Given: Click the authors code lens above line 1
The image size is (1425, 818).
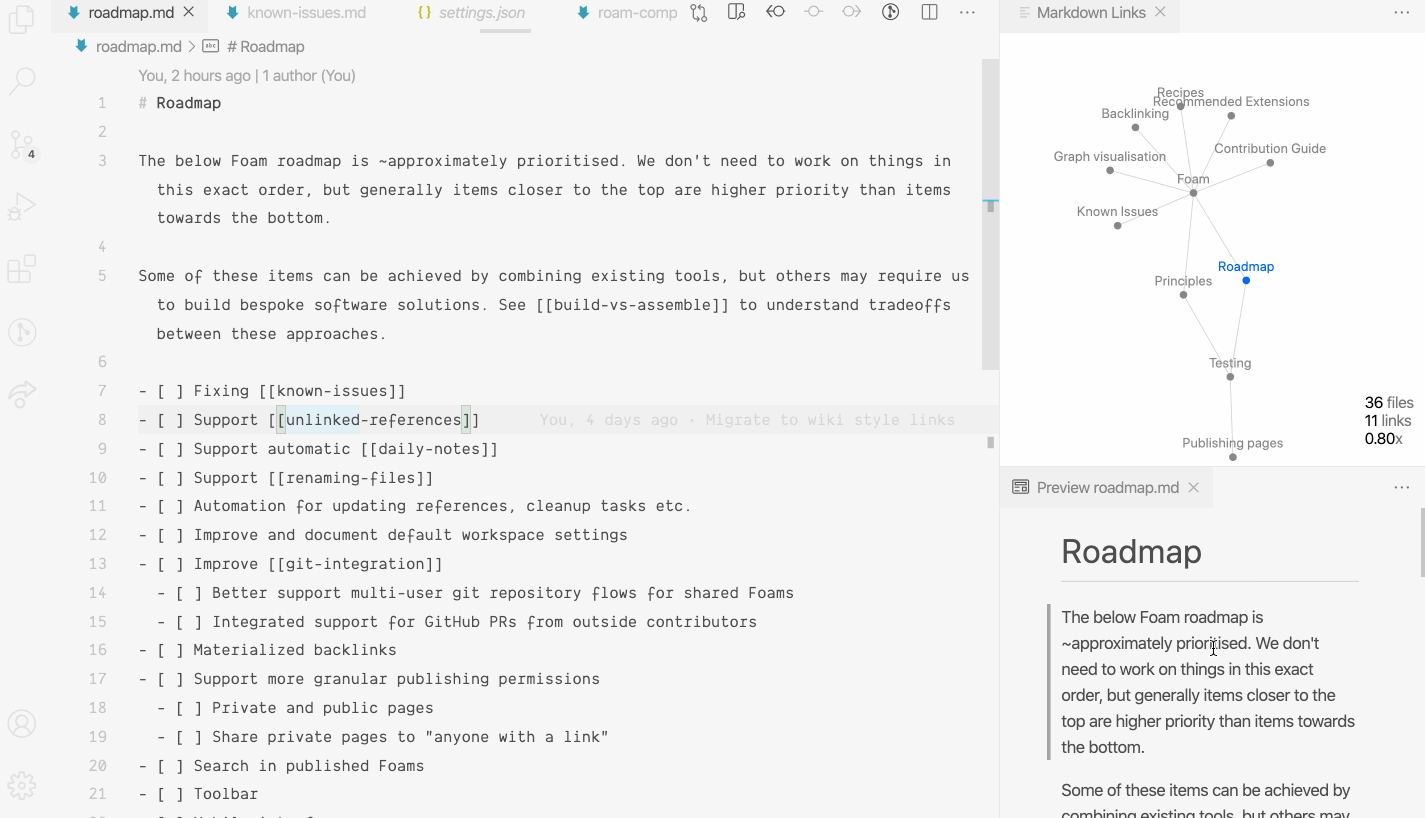Looking at the screenshot, I should click(247, 75).
